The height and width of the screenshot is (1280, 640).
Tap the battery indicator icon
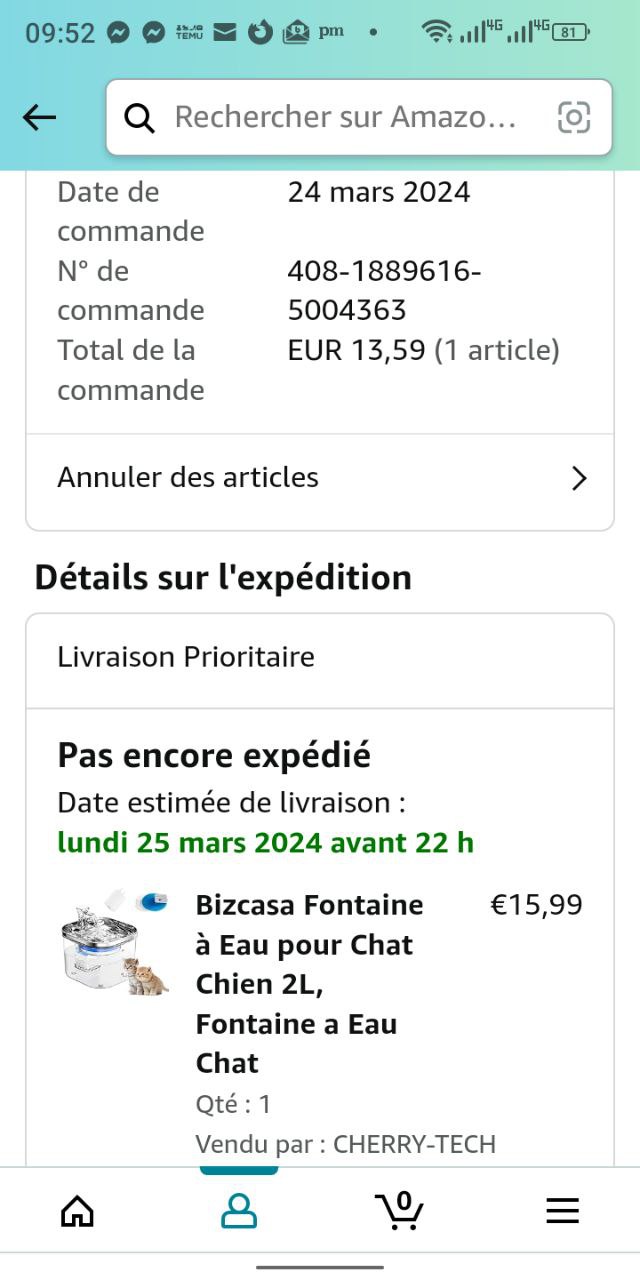point(570,32)
